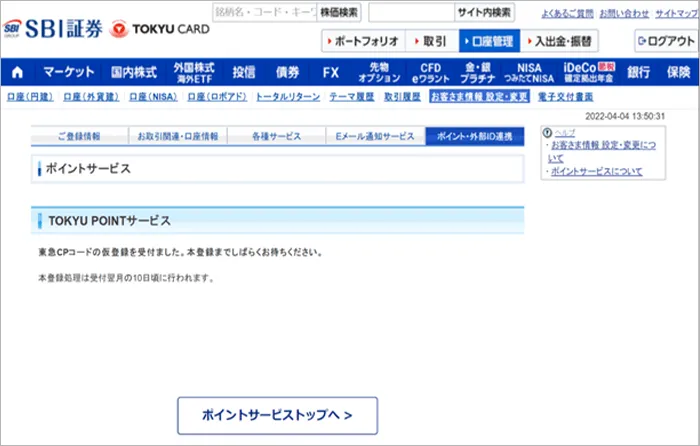700x446 pixels.
Task: Open the 入出金・振替 menu
Action: click(562, 41)
